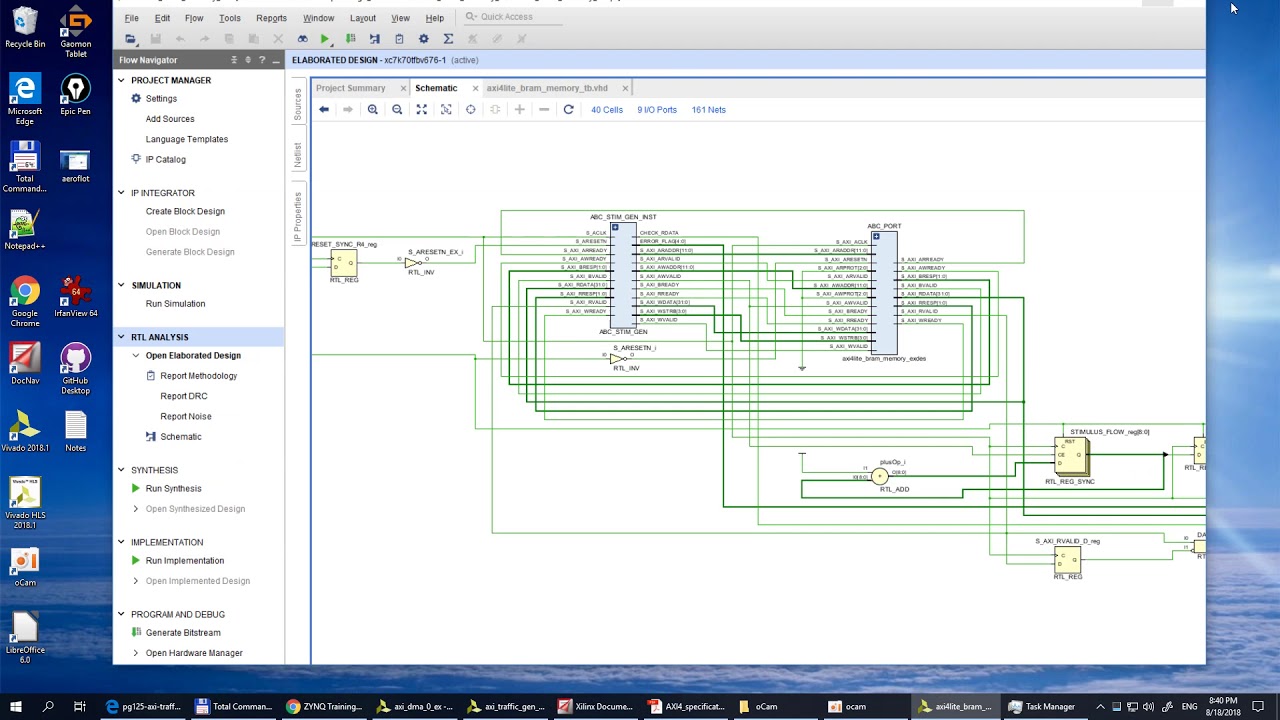Switch to the Project Summary tab
Viewport: 1280px width, 720px height.
point(351,88)
